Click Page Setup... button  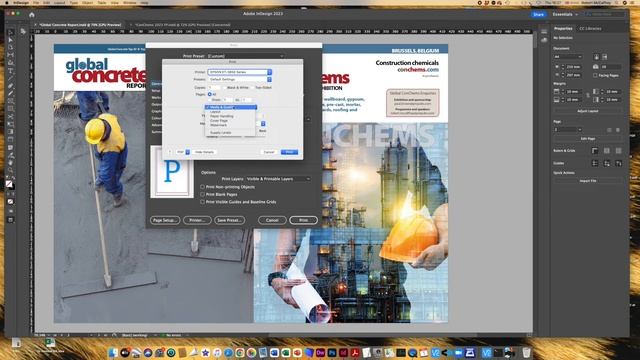pos(165,220)
